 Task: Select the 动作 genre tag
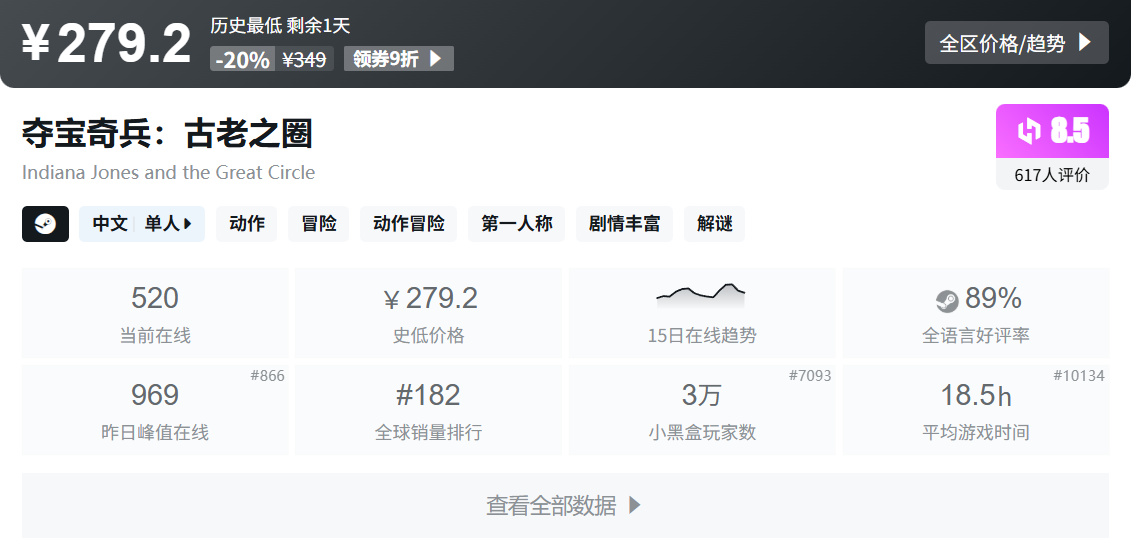(x=247, y=224)
